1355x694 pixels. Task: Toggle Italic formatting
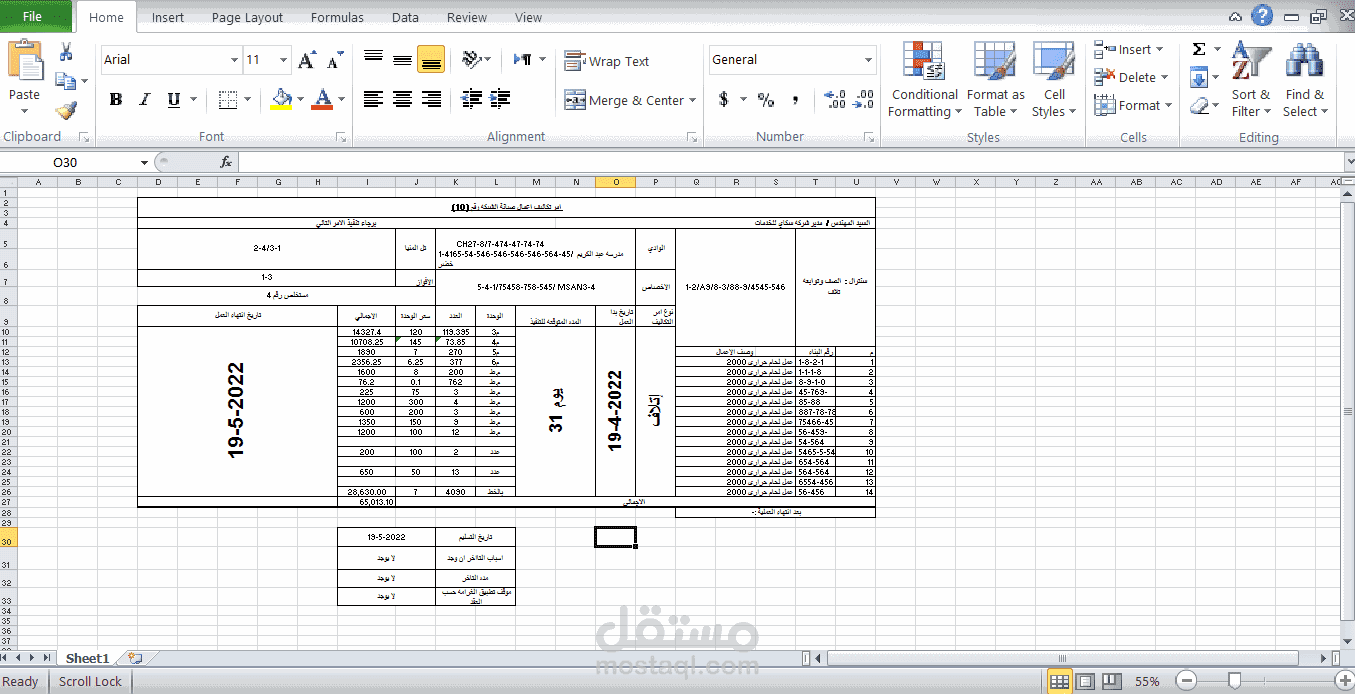pyautogui.click(x=145, y=99)
